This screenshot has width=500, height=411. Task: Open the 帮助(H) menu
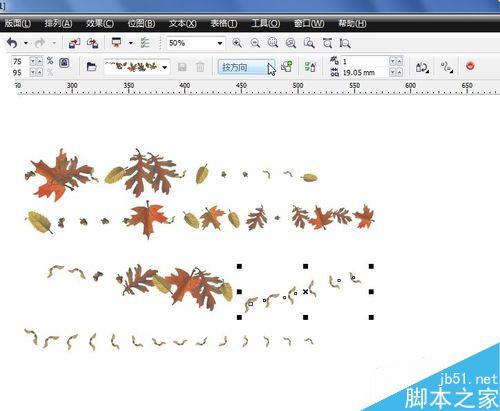[352, 23]
